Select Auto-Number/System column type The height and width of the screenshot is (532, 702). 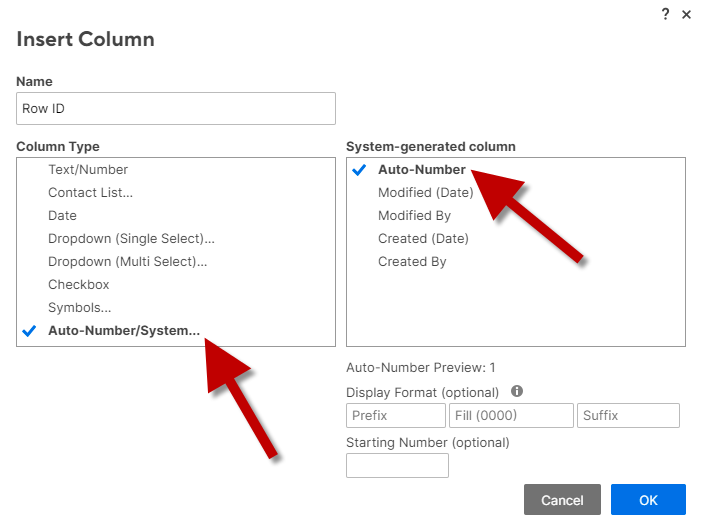pos(124,330)
